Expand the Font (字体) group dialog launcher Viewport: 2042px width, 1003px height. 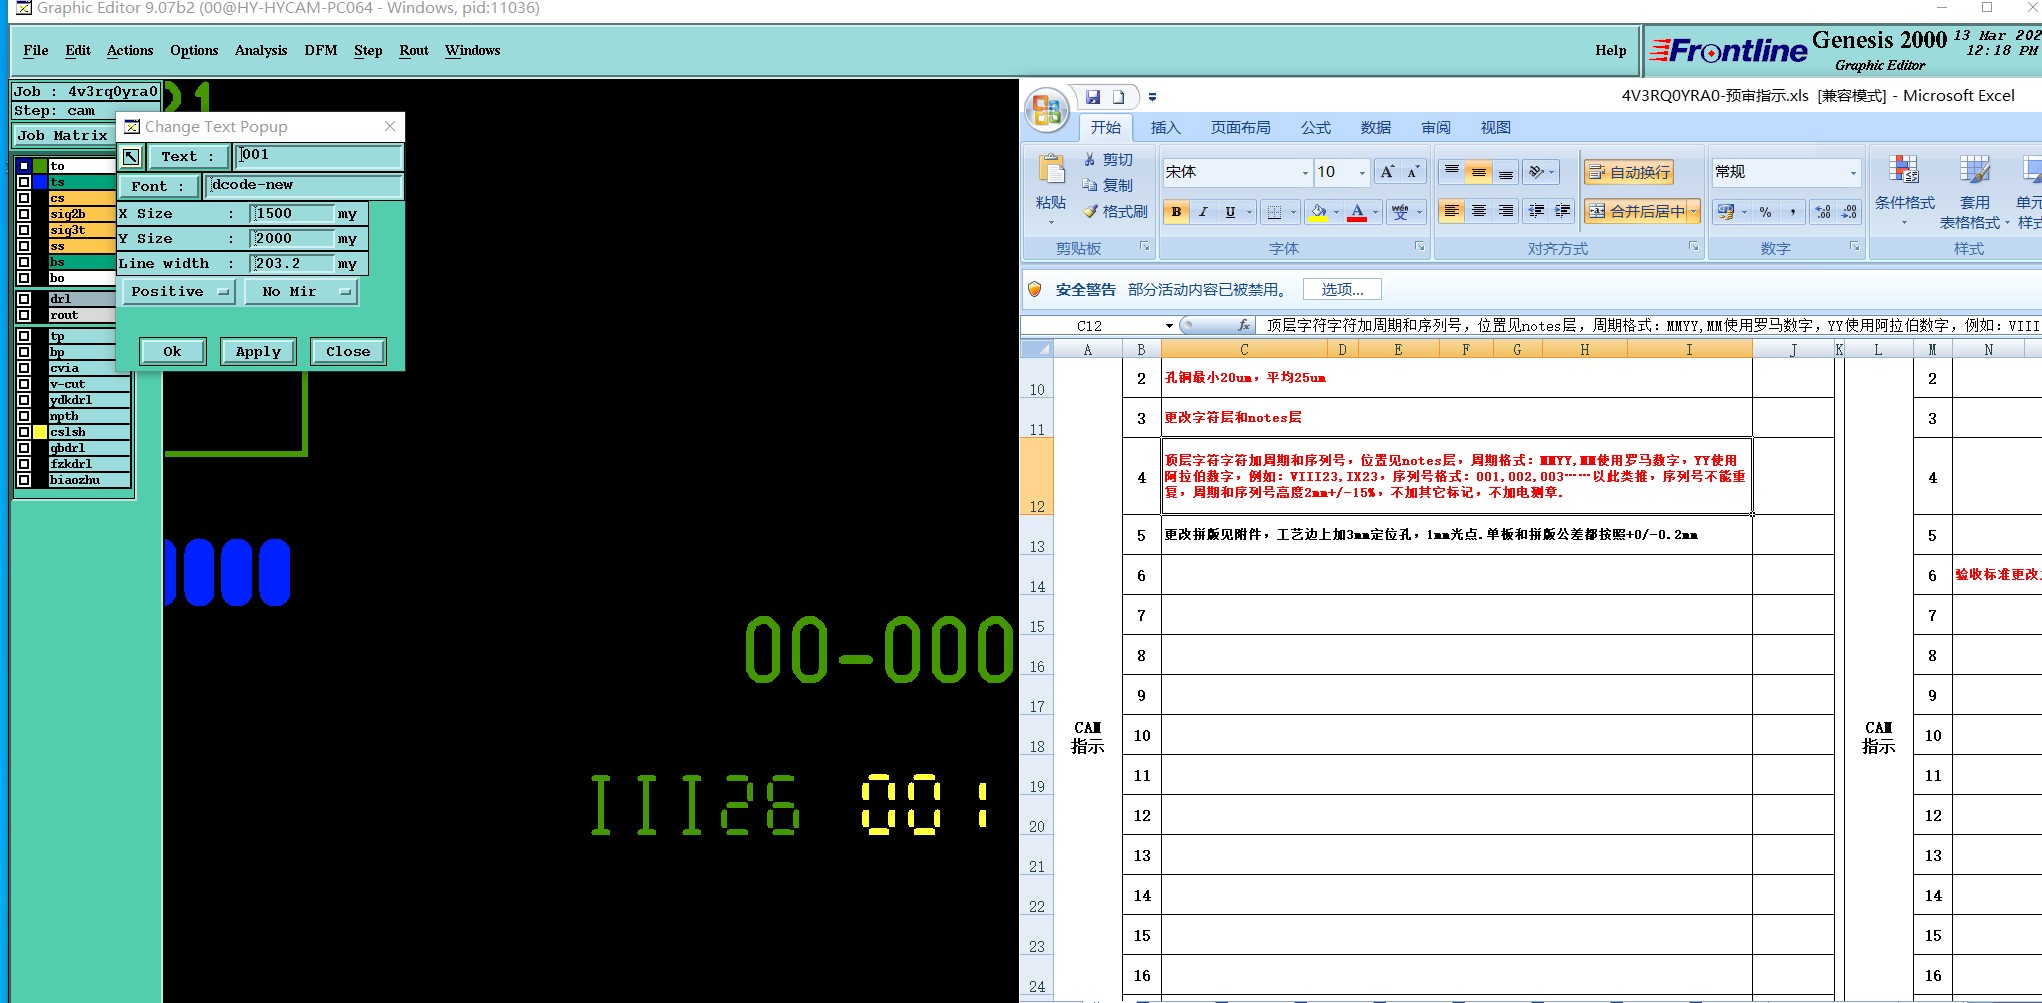tap(1419, 247)
